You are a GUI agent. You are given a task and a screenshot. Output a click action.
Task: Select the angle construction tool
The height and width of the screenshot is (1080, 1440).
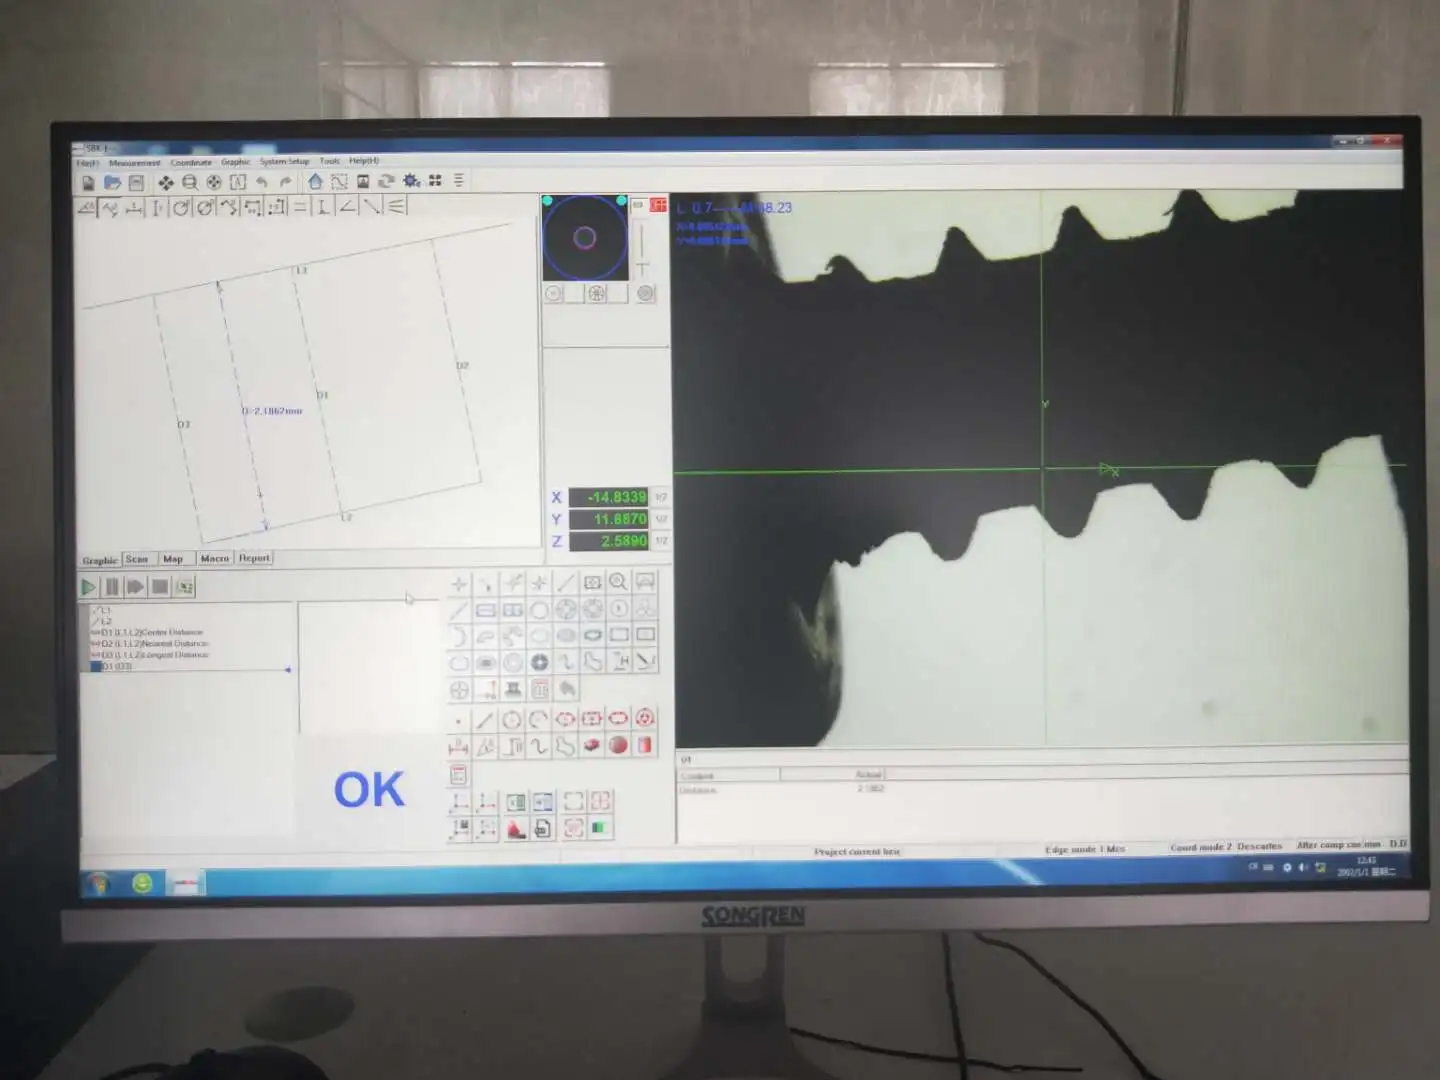(x=347, y=207)
